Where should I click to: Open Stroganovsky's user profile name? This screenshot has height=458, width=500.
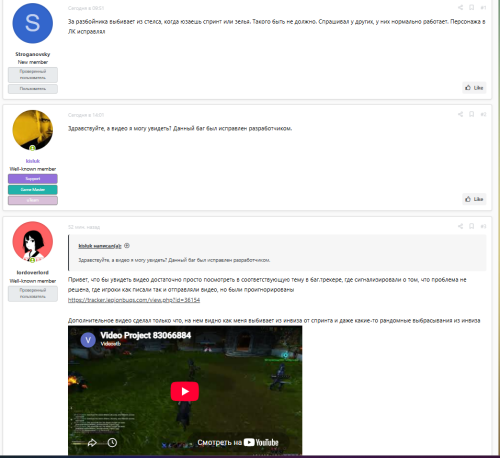point(33,54)
